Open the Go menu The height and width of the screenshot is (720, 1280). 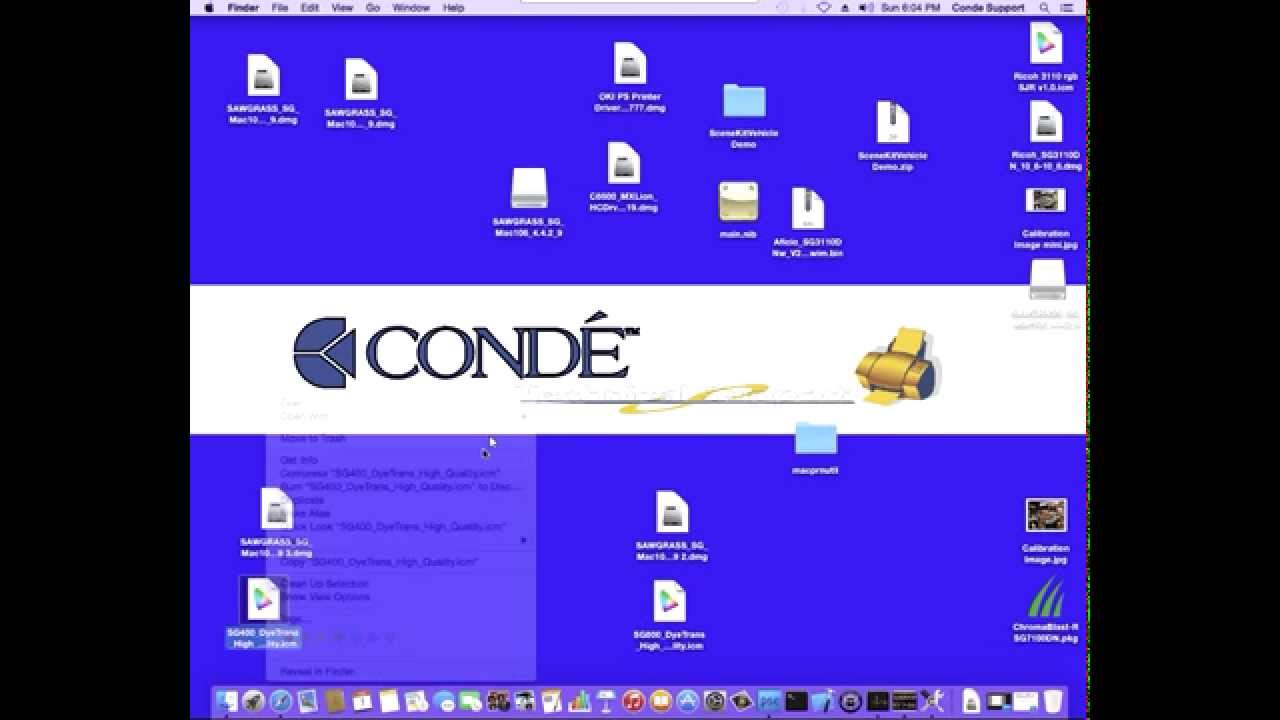coord(373,7)
